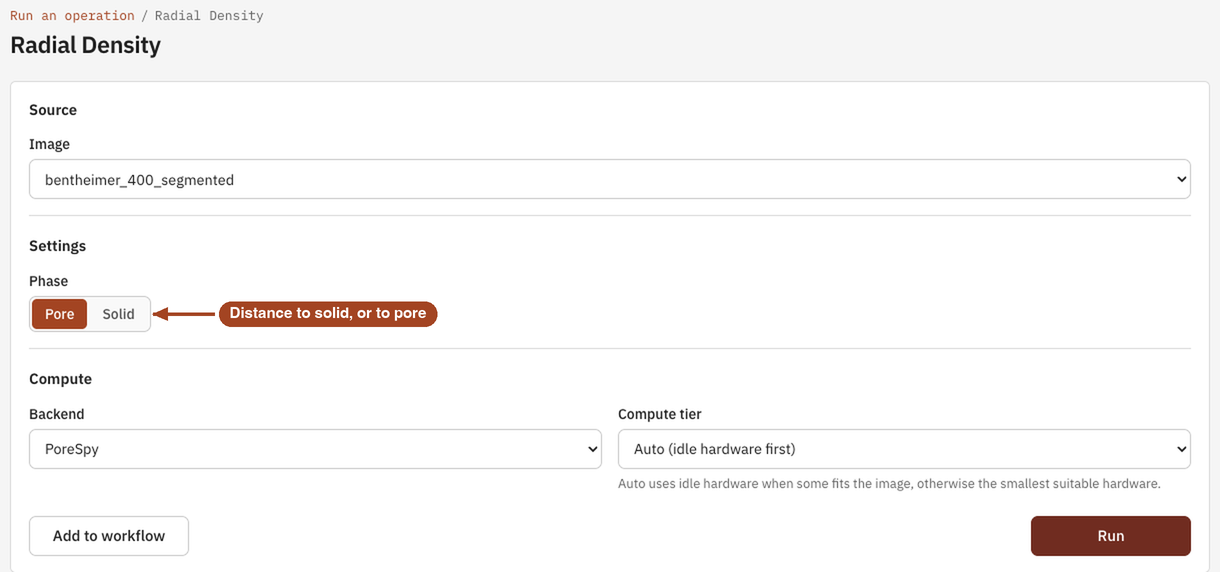
Task: Click the 'Radial Density' page heading
Action: click(x=85, y=45)
